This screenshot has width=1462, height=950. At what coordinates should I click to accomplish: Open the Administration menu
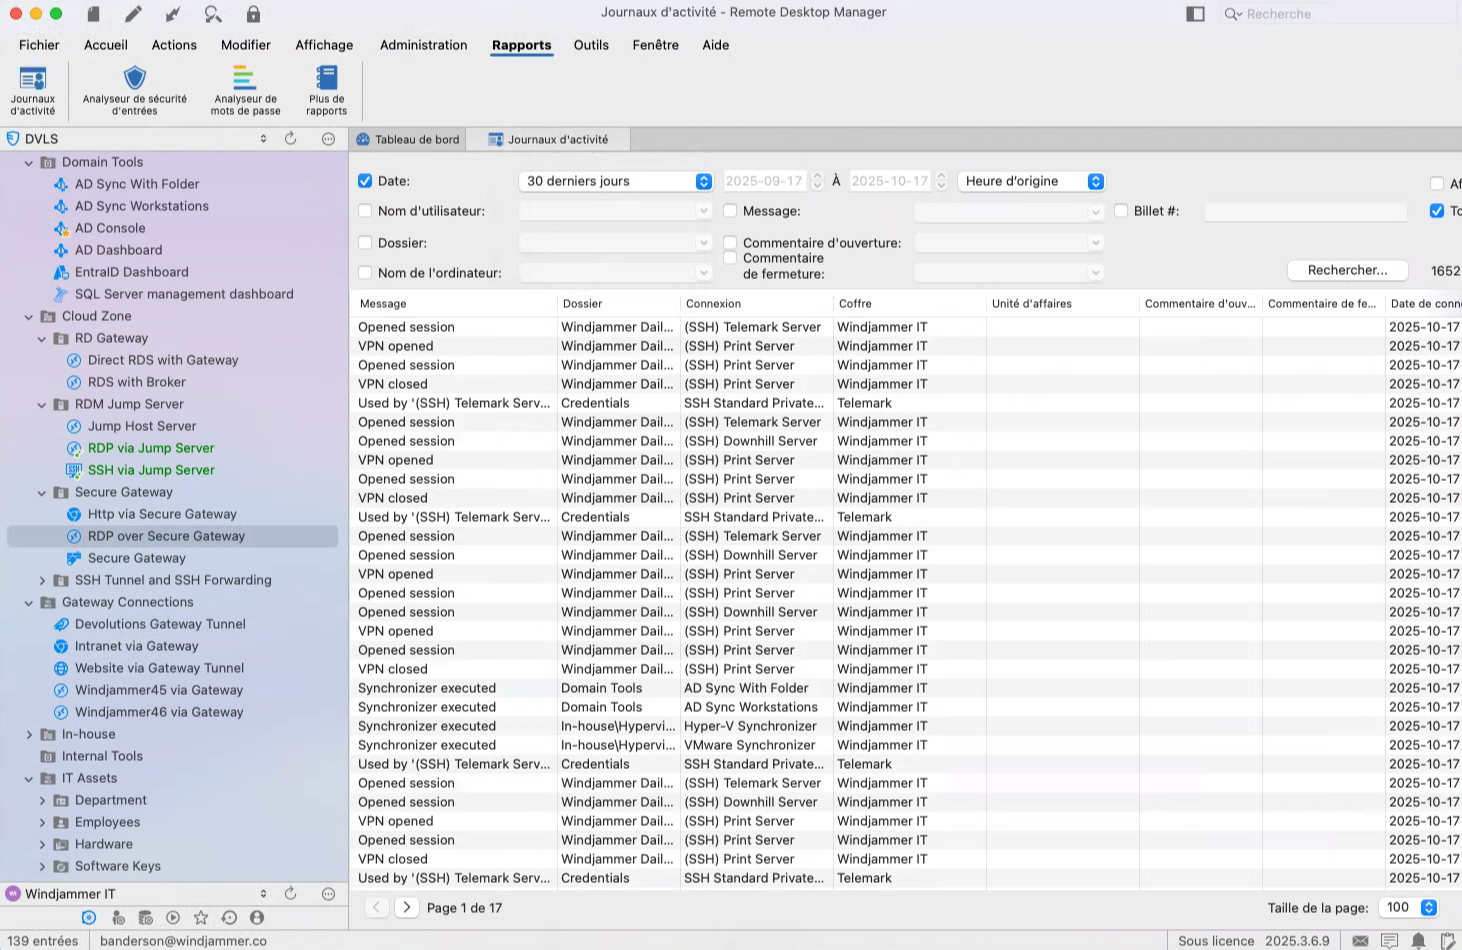423,45
